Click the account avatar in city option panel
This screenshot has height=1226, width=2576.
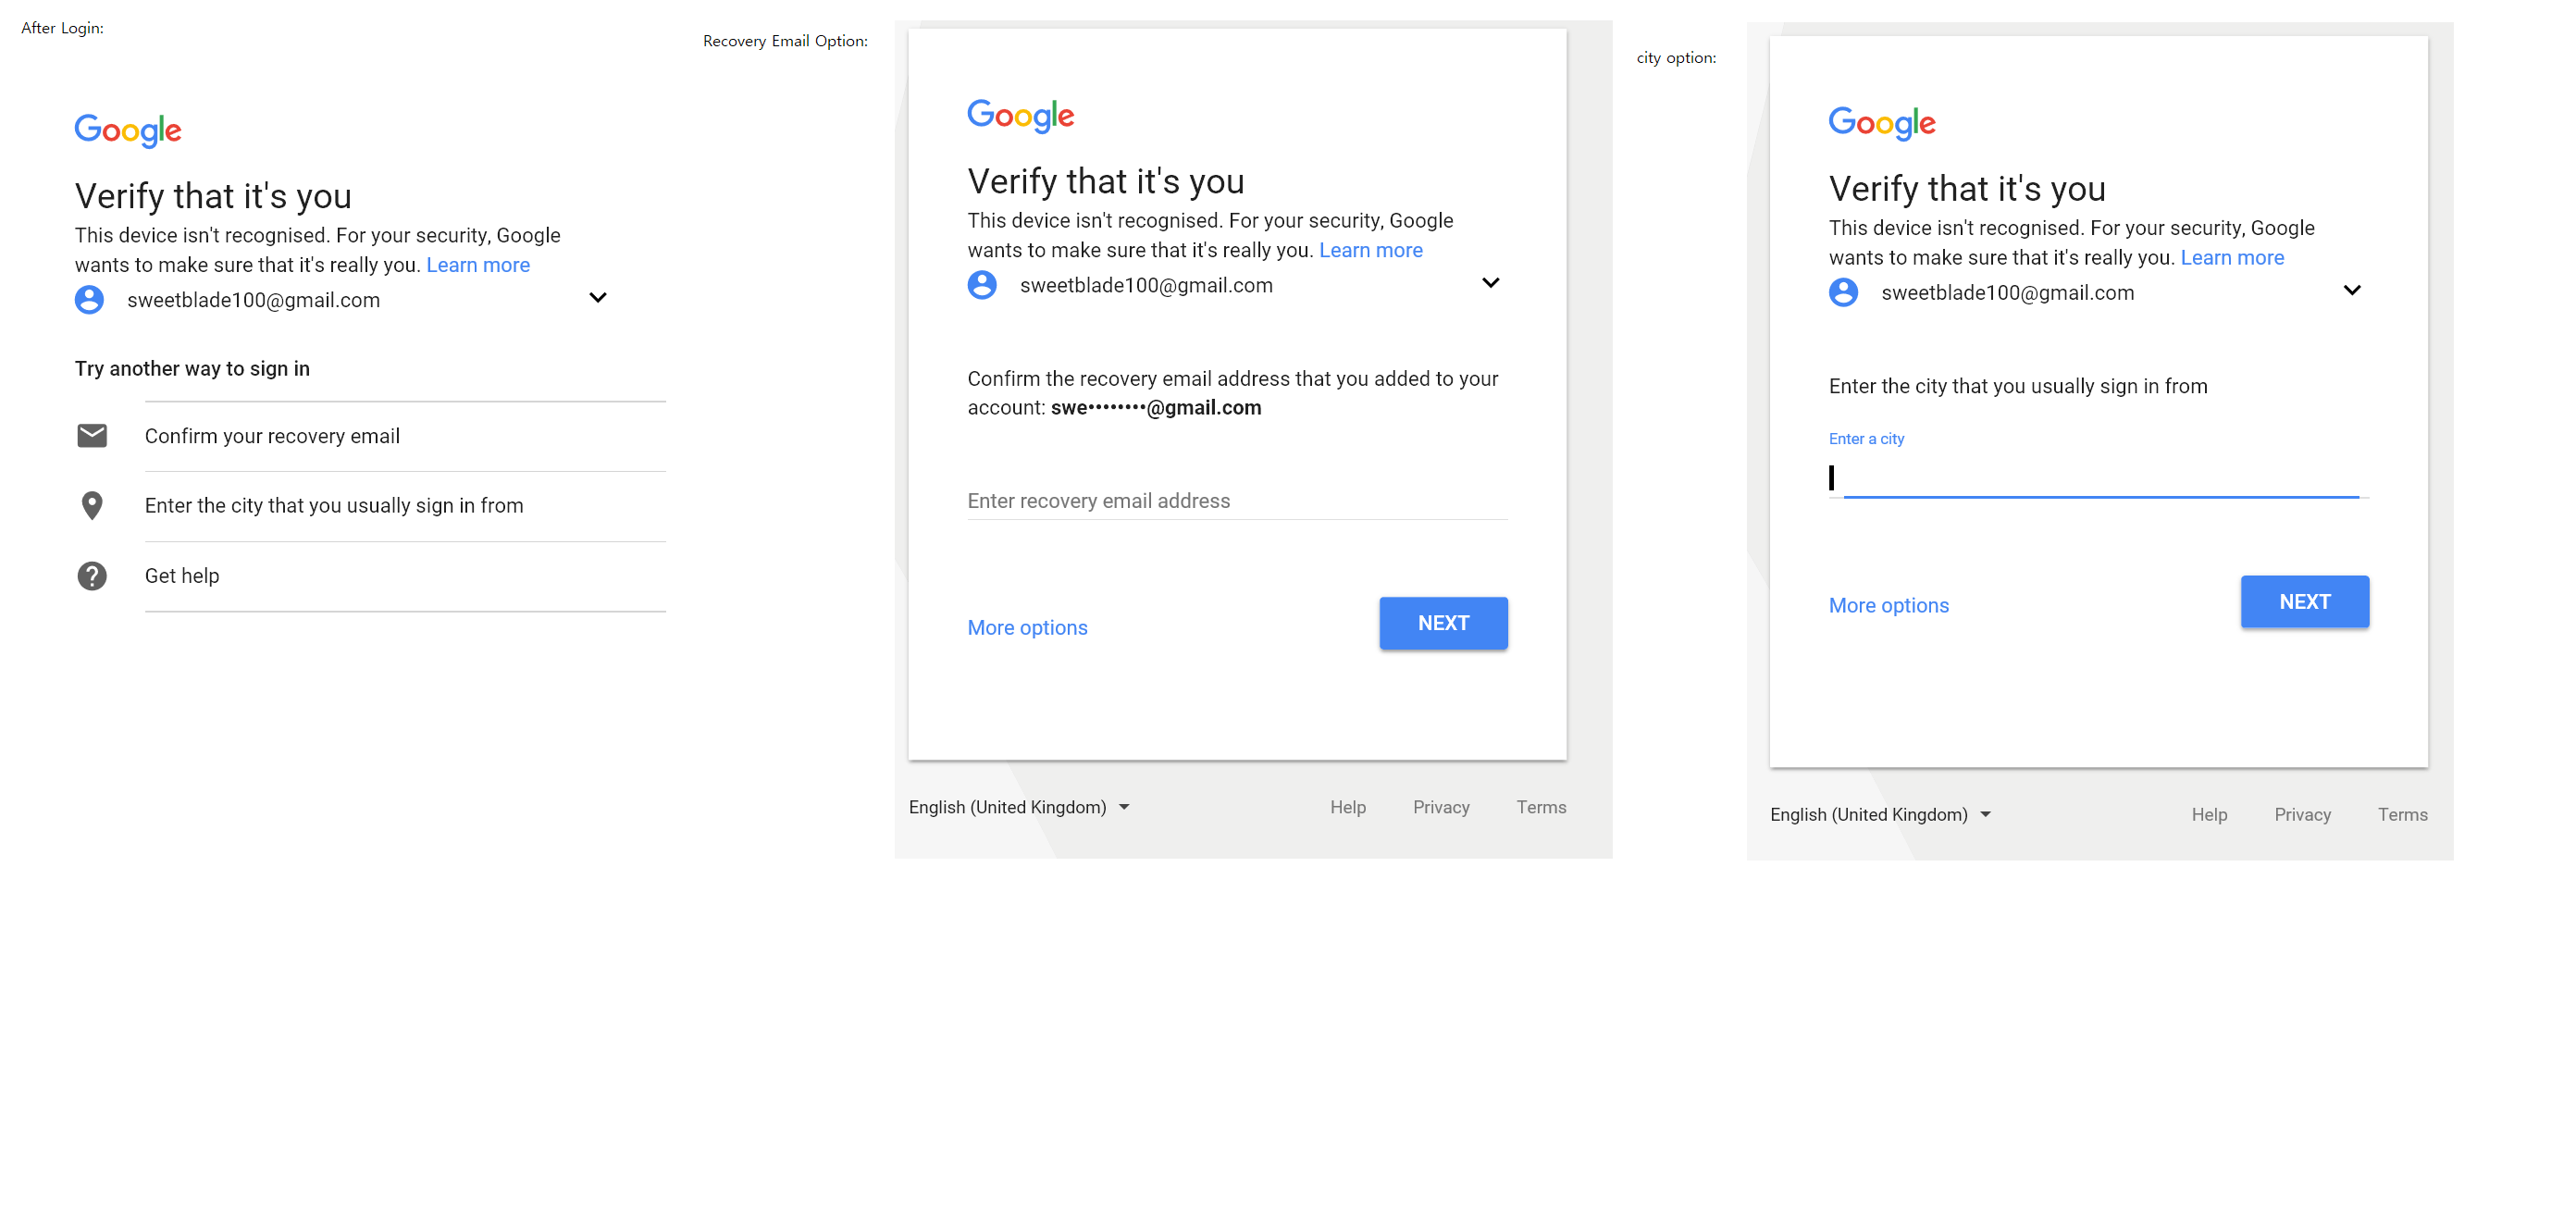point(1843,293)
